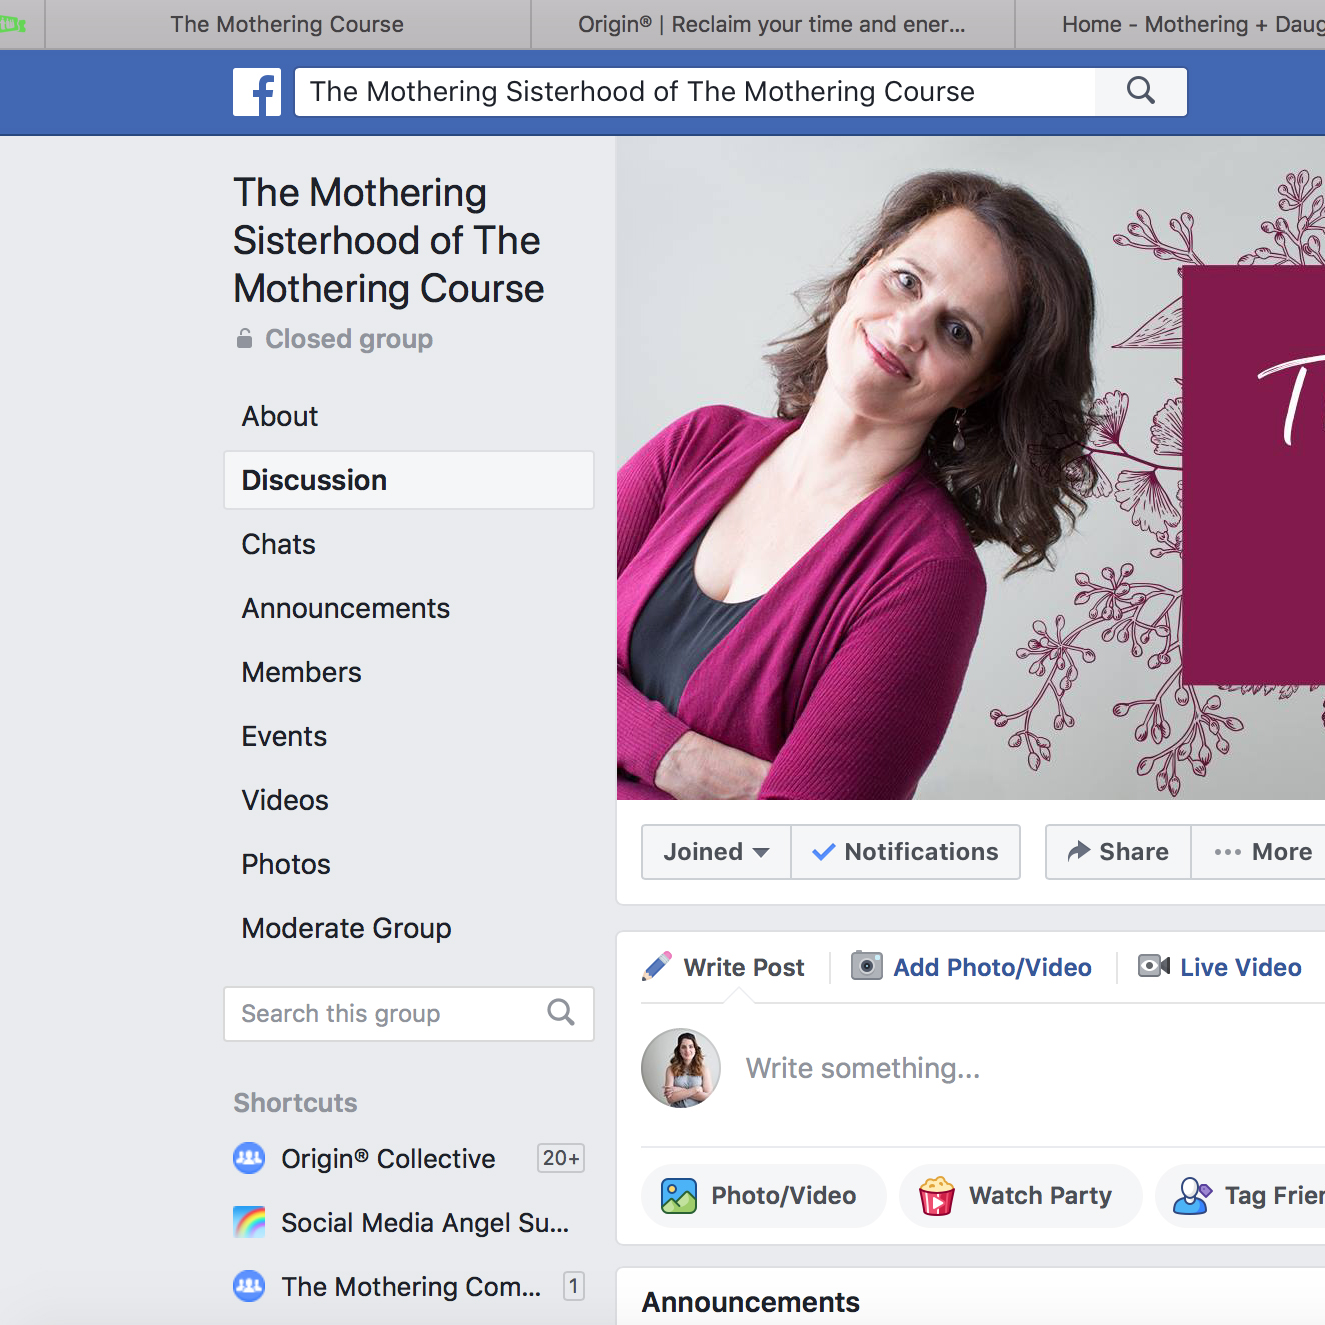The height and width of the screenshot is (1325, 1325).
Task: Click the Watch Party pill button
Action: (x=1021, y=1195)
